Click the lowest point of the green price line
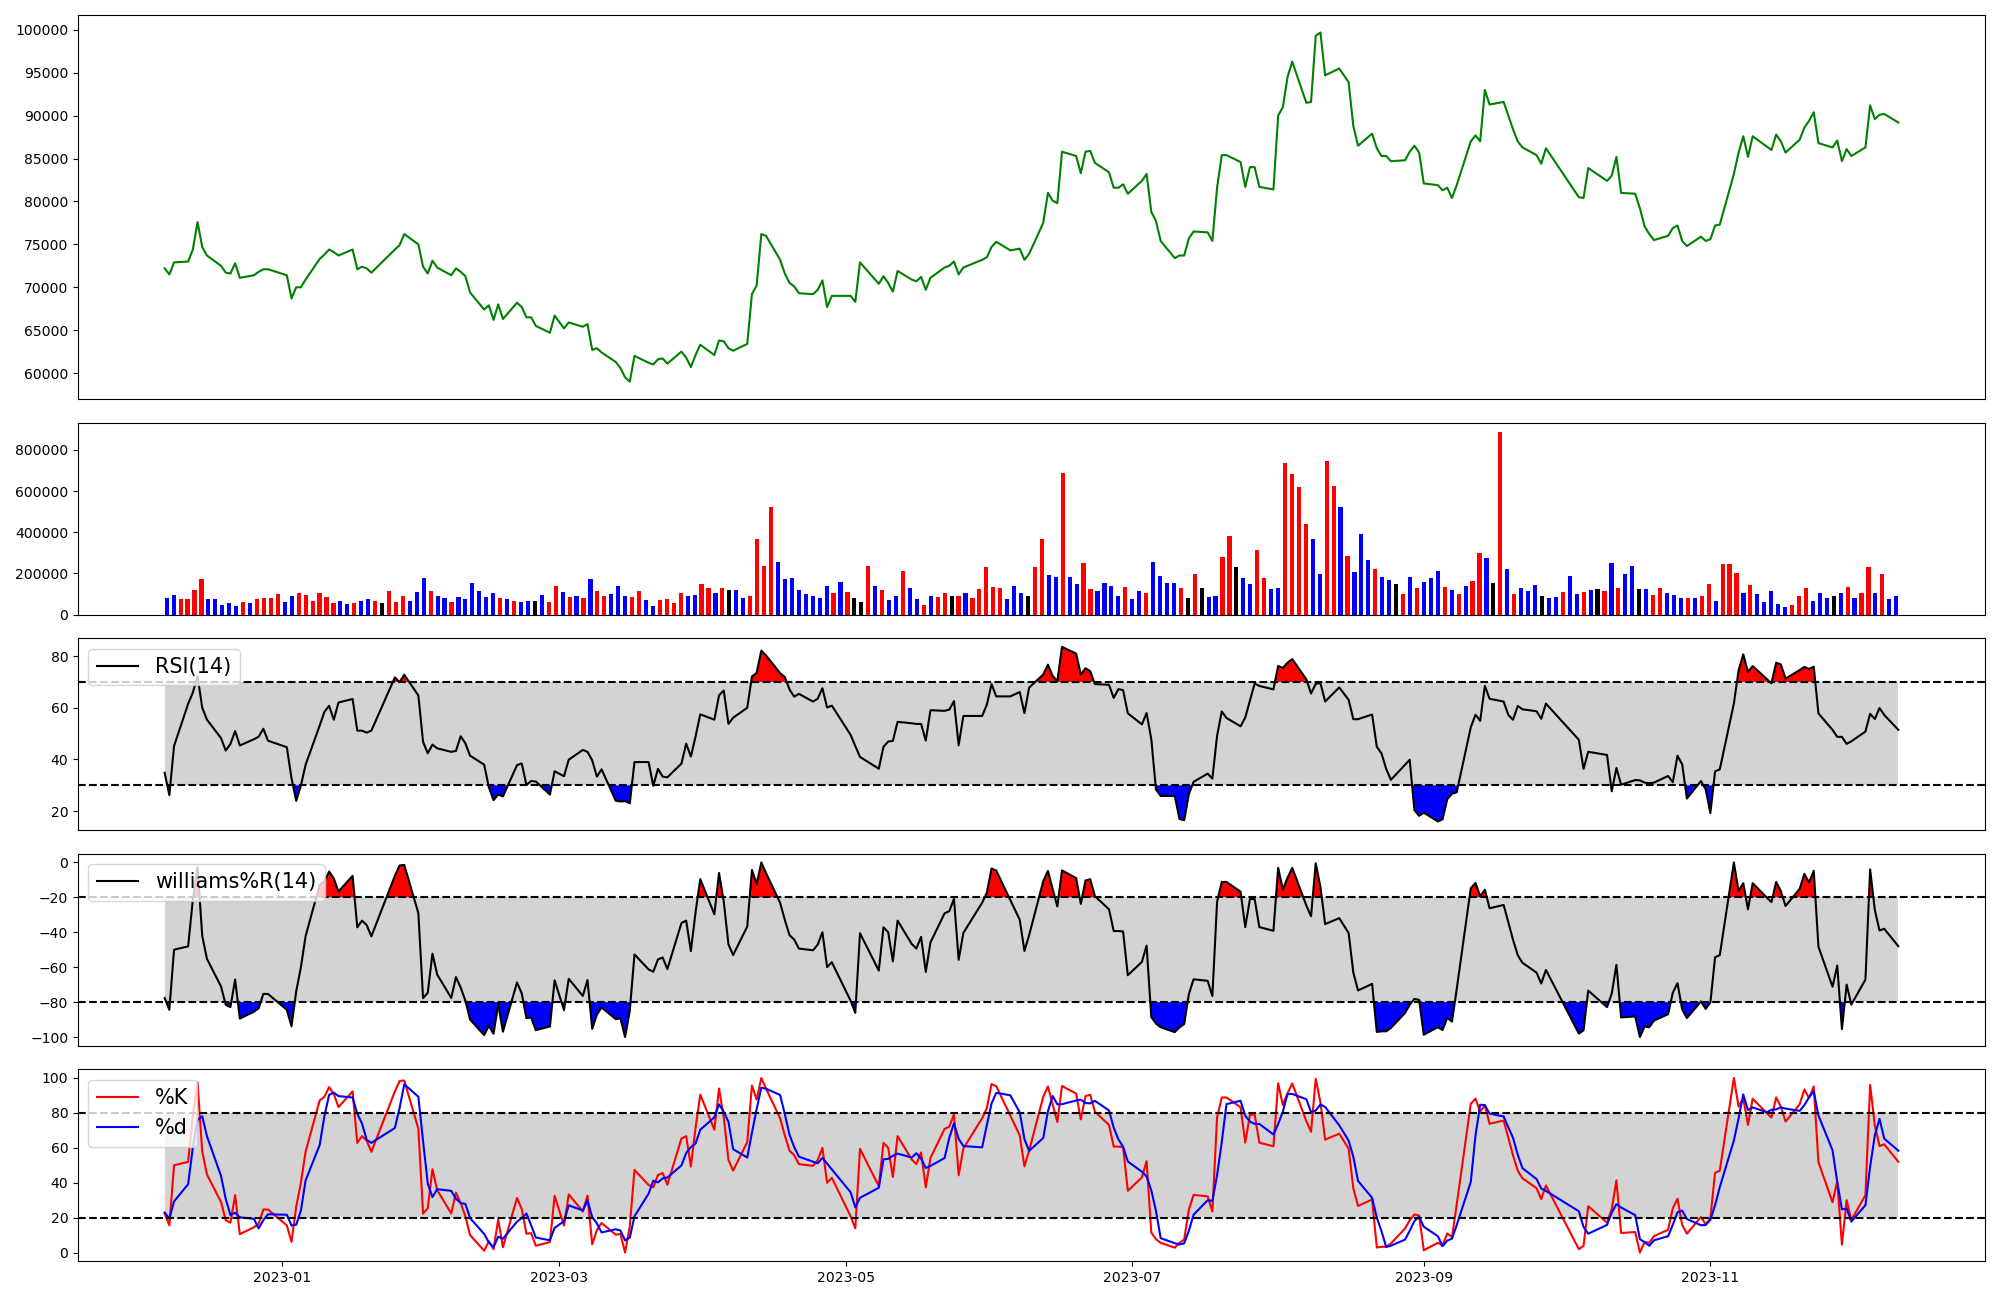Screen dimensions: 2000x1300 (629, 381)
